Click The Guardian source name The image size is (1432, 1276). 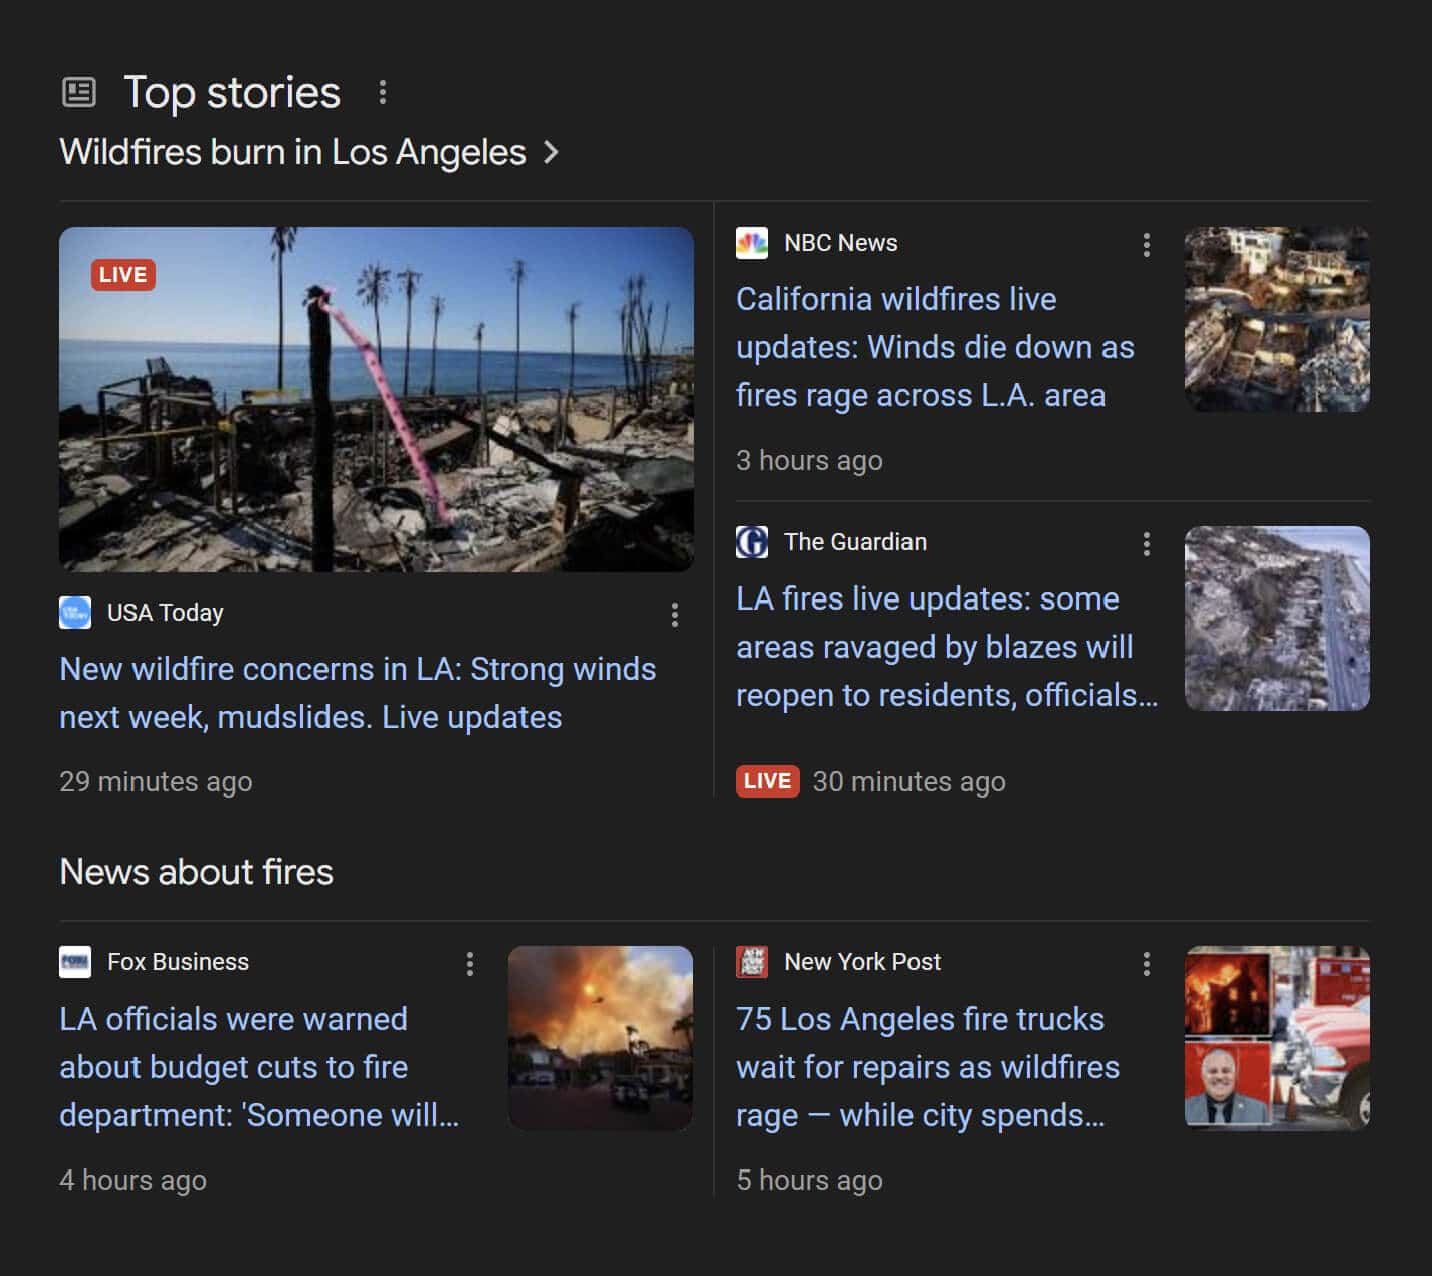(x=855, y=542)
